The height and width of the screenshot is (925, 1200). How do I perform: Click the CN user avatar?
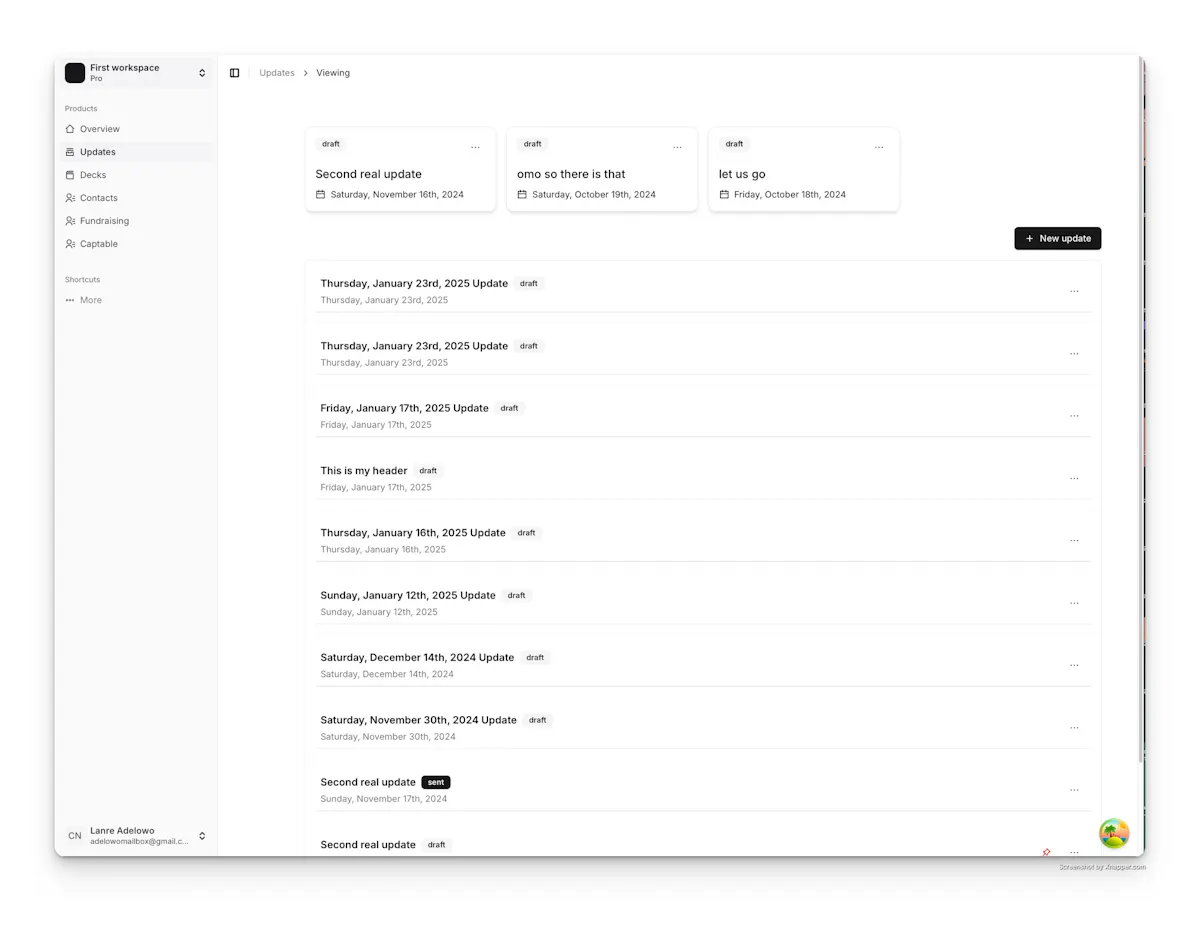click(x=75, y=836)
